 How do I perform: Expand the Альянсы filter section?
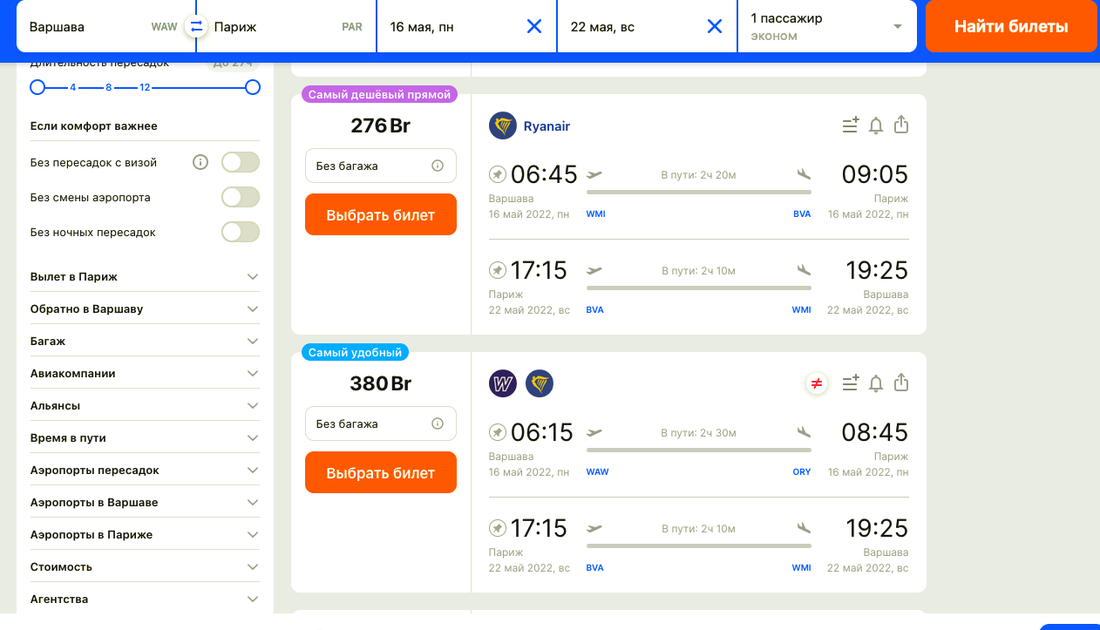coord(144,406)
